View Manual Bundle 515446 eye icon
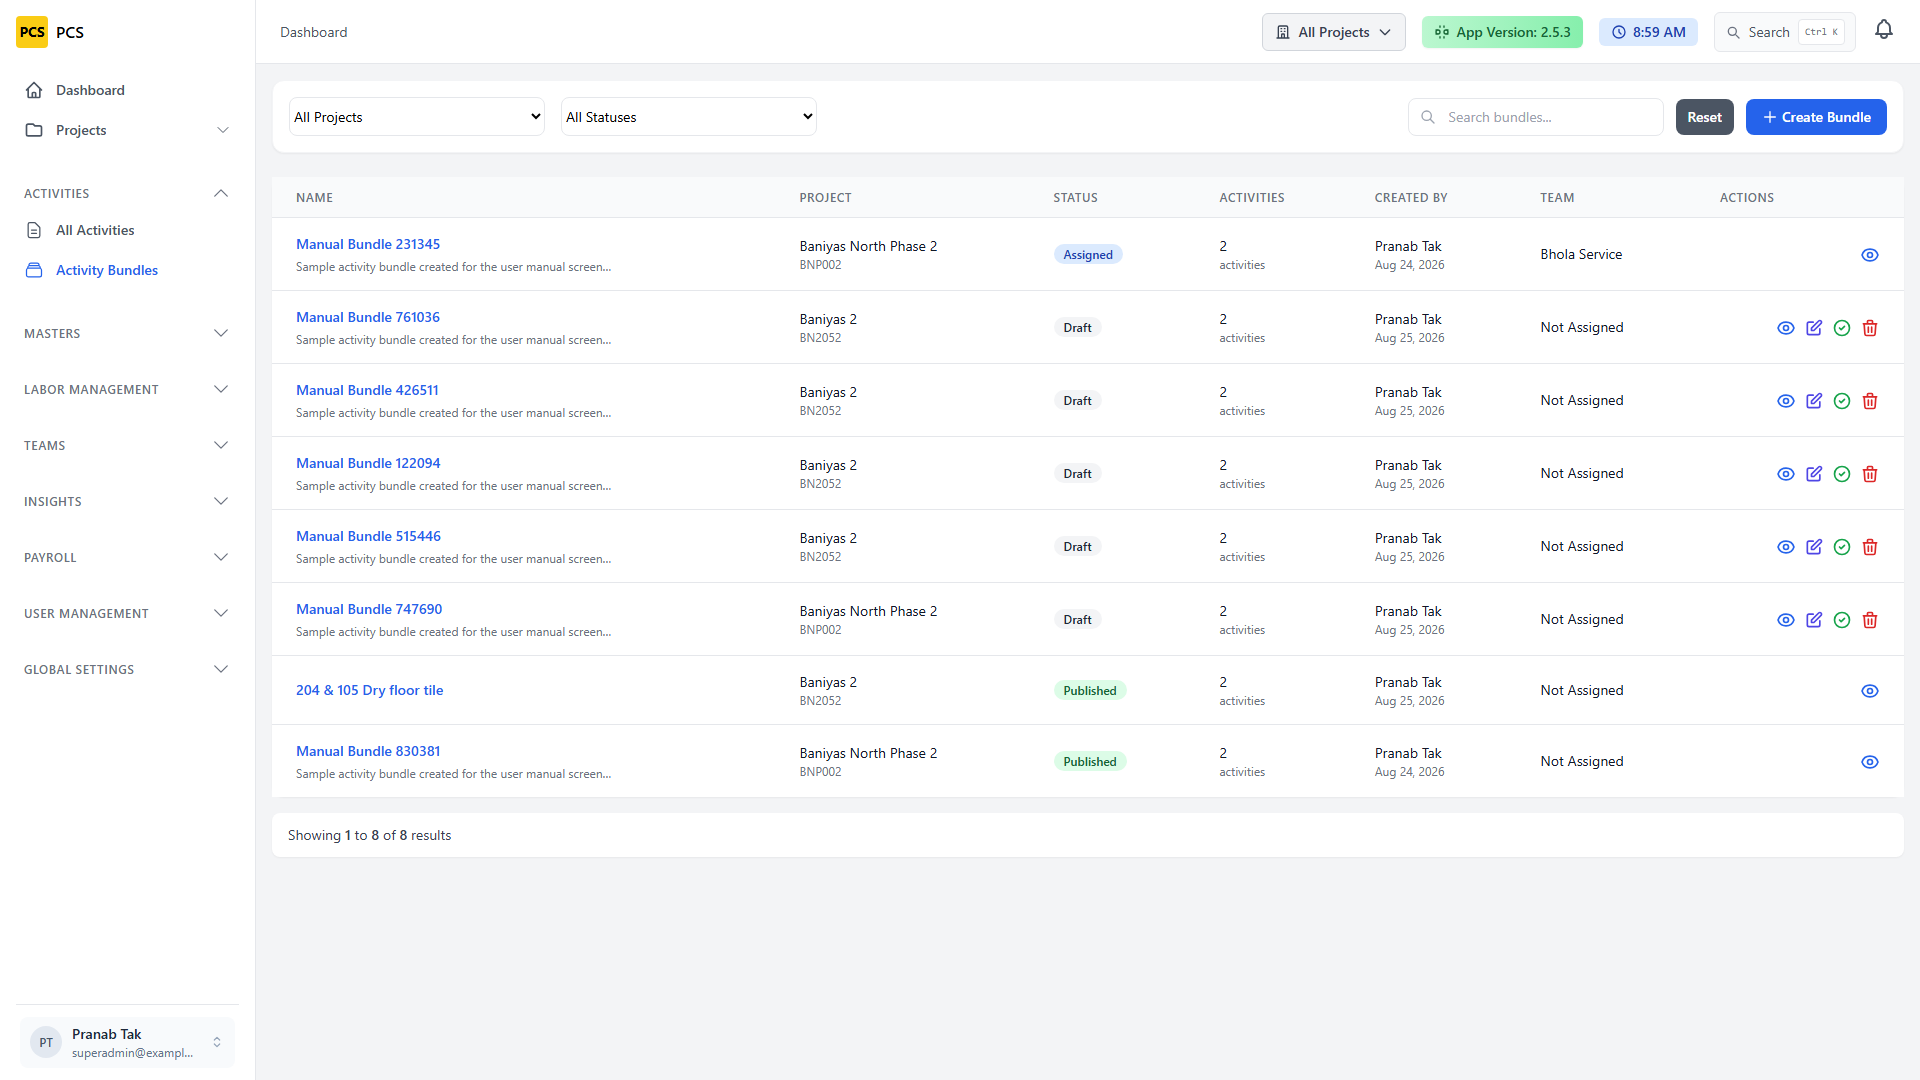 pyautogui.click(x=1786, y=547)
